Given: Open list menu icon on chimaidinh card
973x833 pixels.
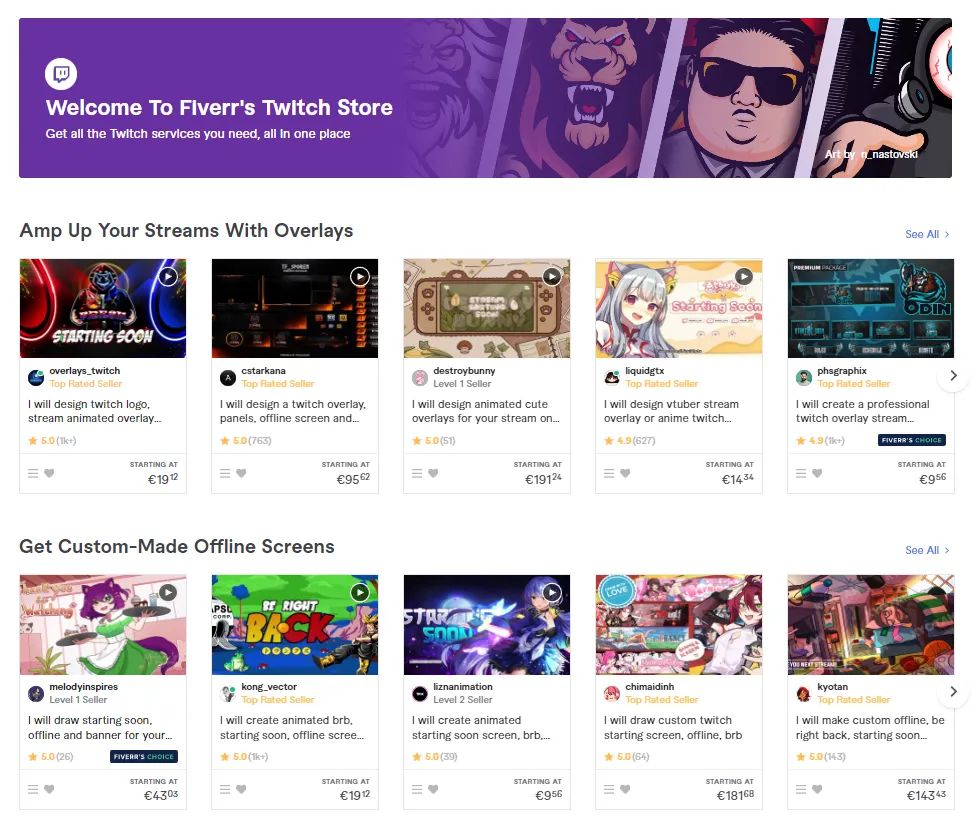Looking at the screenshot, I should (x=609, y=789).
